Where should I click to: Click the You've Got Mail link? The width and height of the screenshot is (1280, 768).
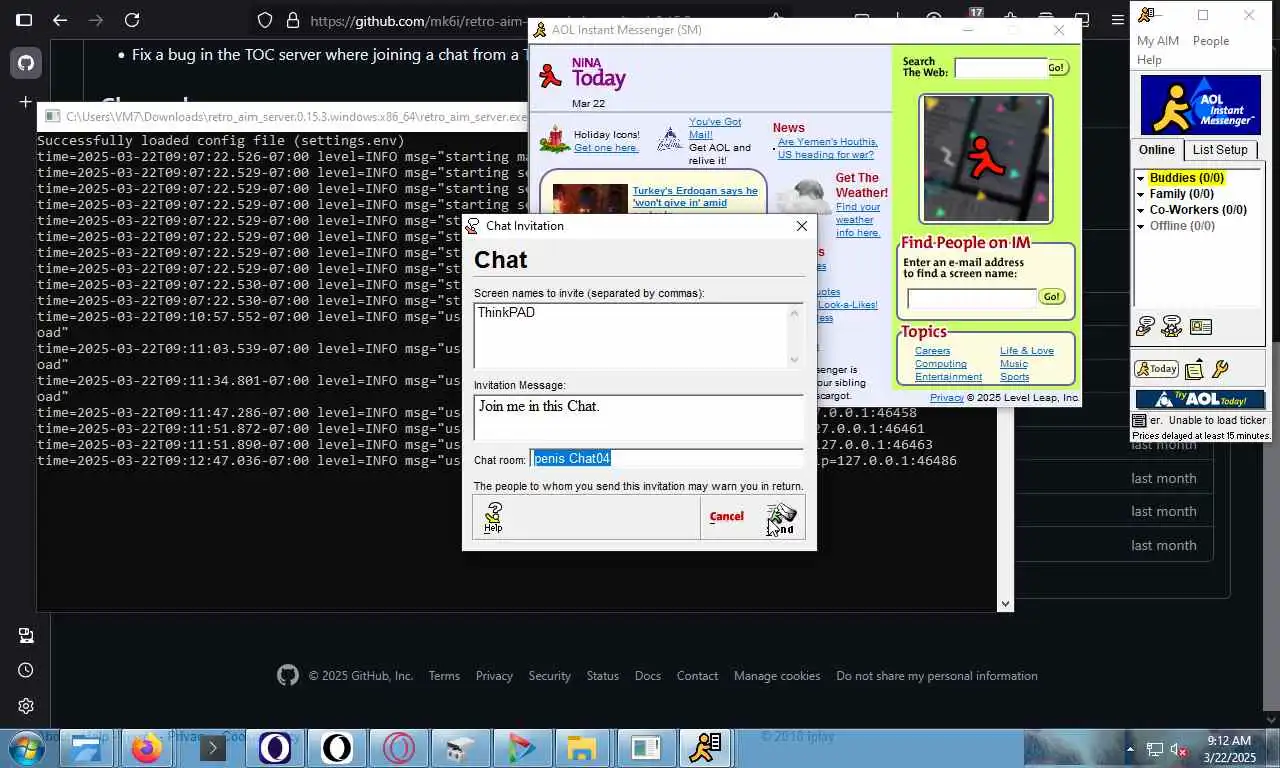click(714, 128)
